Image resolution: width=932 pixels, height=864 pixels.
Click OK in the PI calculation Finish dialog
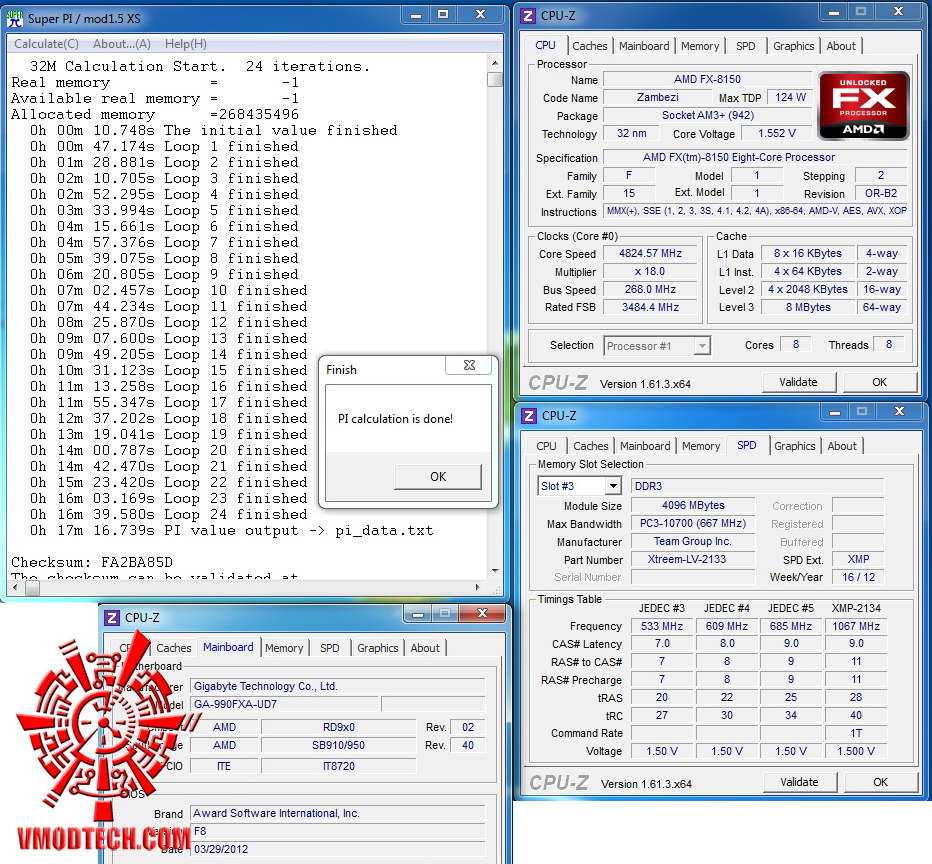(x=438, y=477)
